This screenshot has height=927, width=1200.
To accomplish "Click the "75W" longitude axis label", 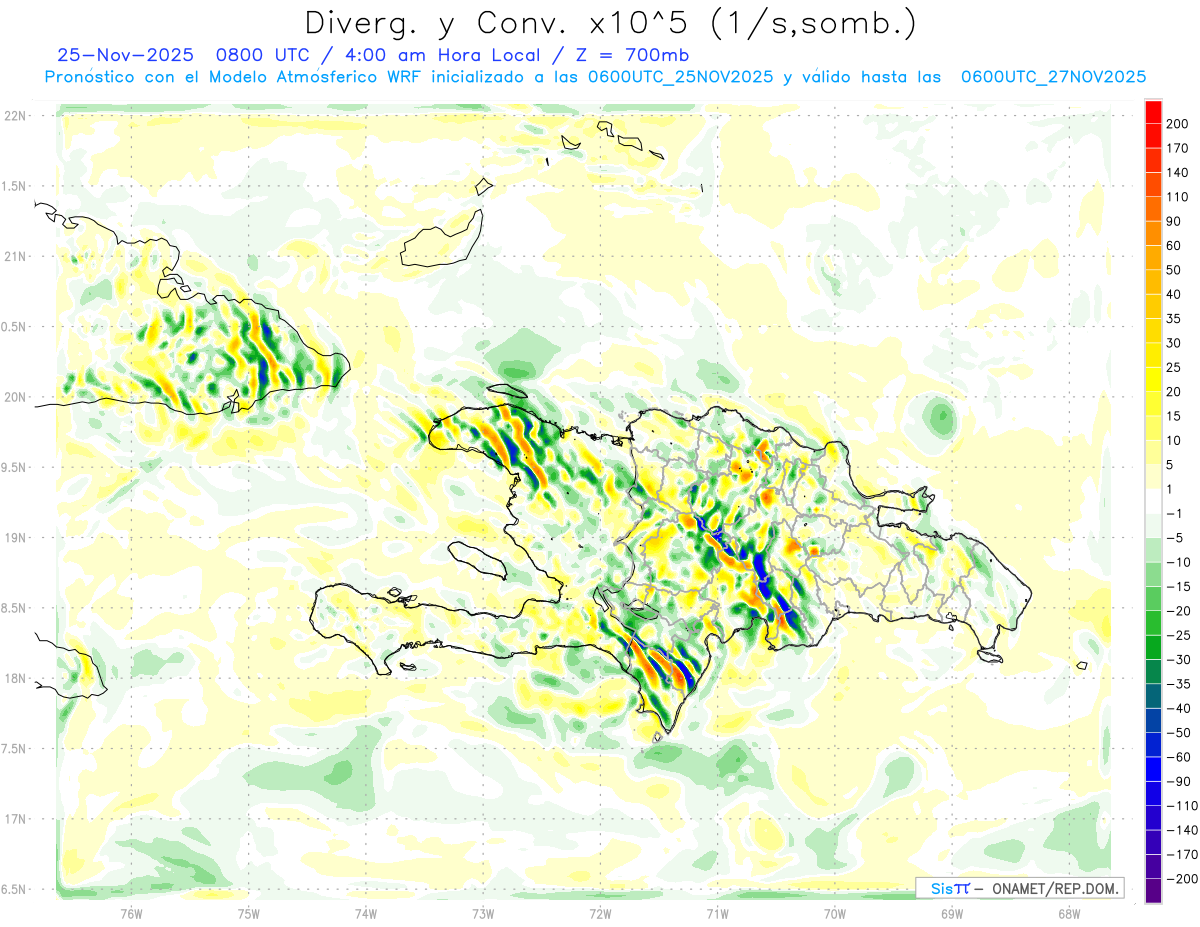I will (249, 913).
